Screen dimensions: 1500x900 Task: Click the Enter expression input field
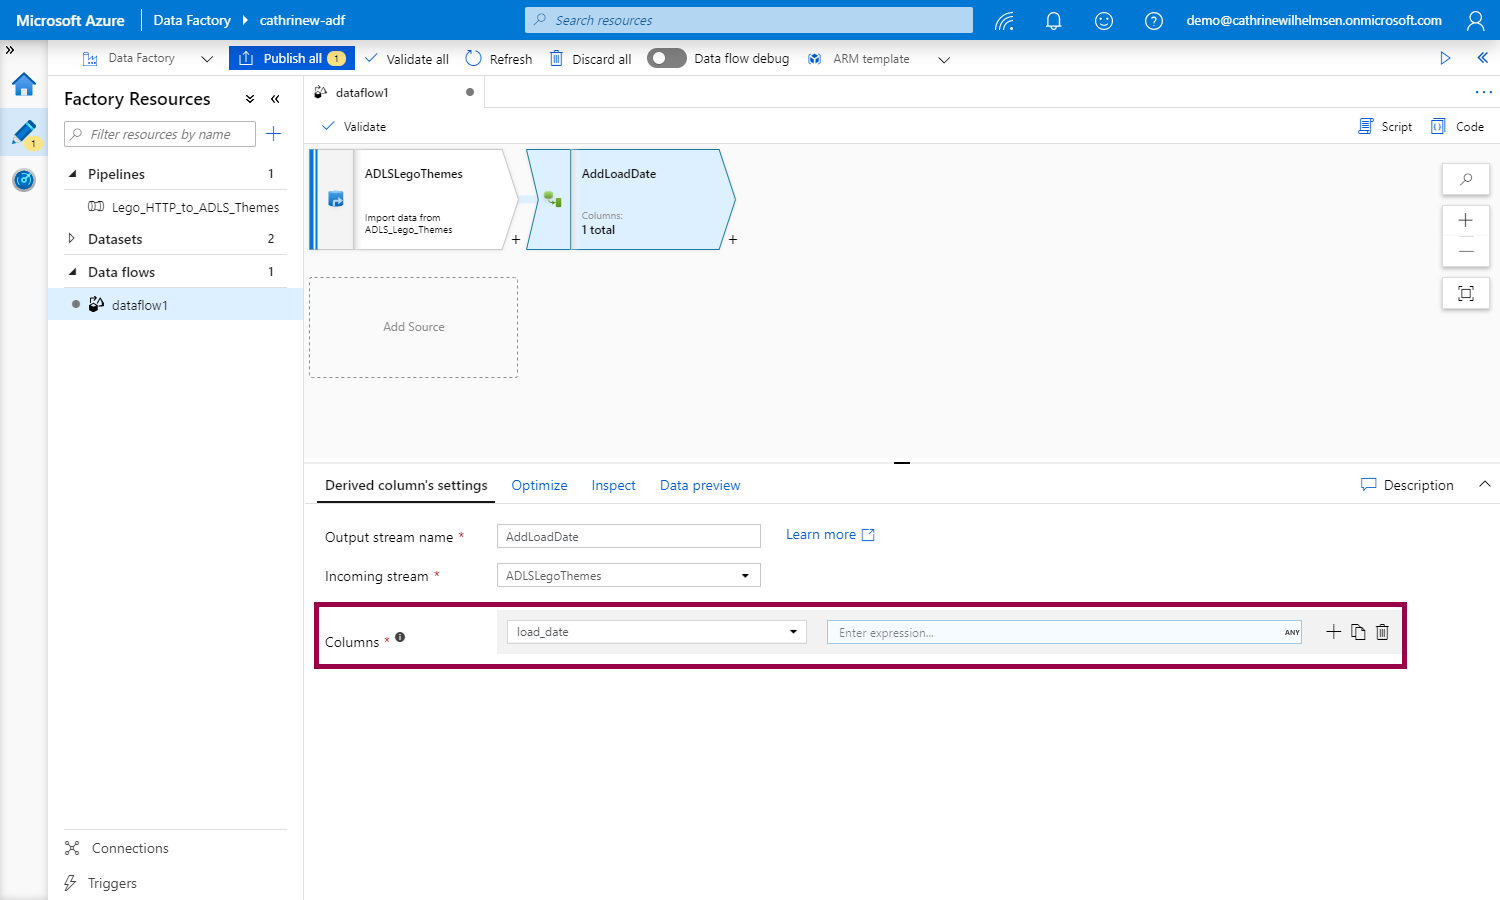pyautogui.click(x=1055, y=632)
